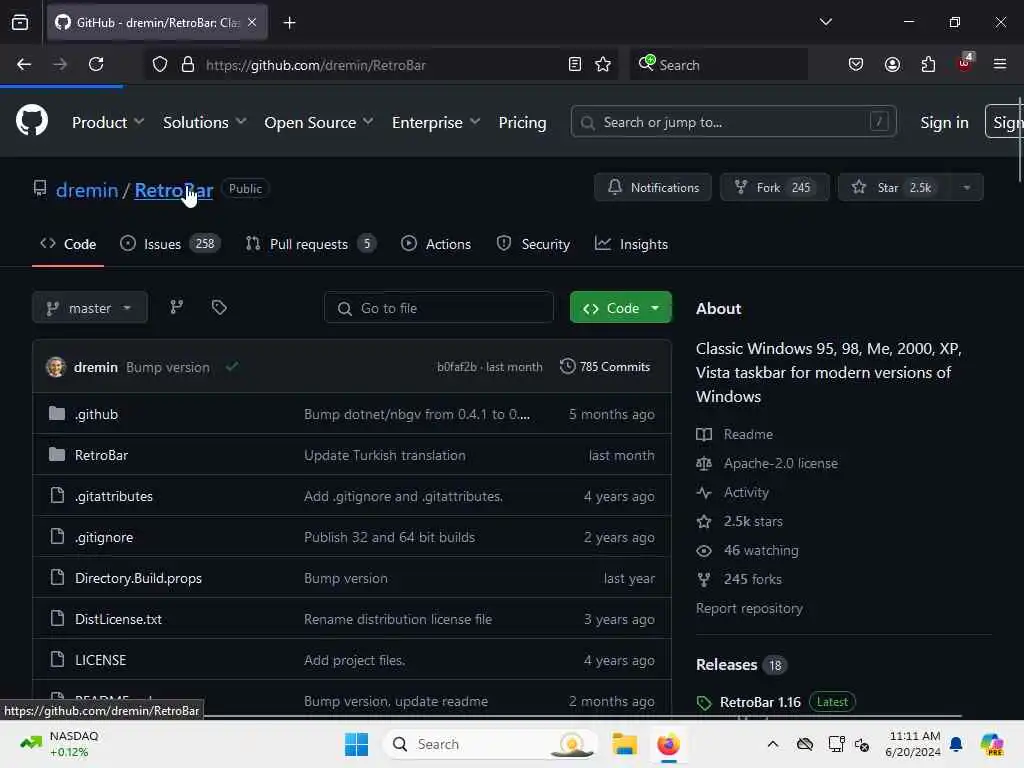
Task: Click the green check commit status icon
Action: point(231,366)
